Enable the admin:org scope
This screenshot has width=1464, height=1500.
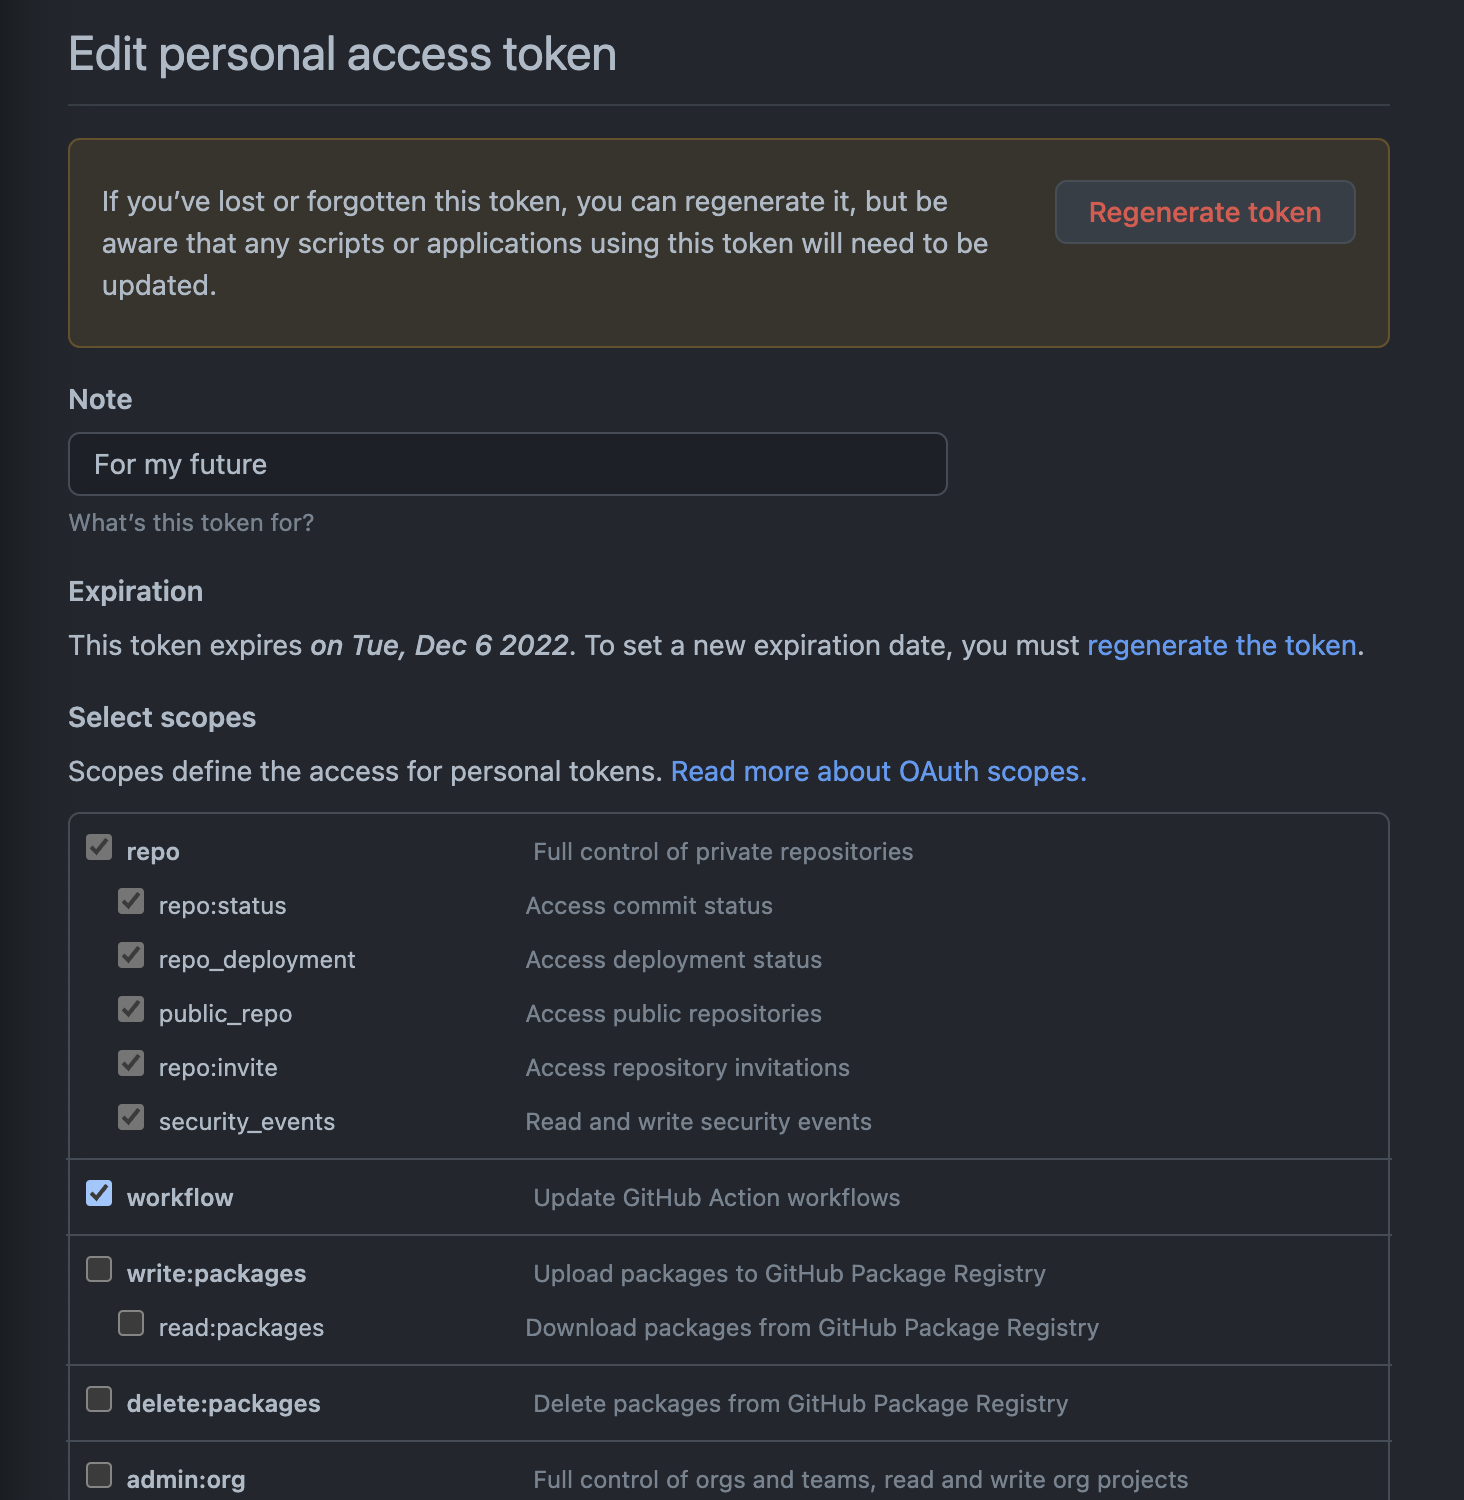98,1475
